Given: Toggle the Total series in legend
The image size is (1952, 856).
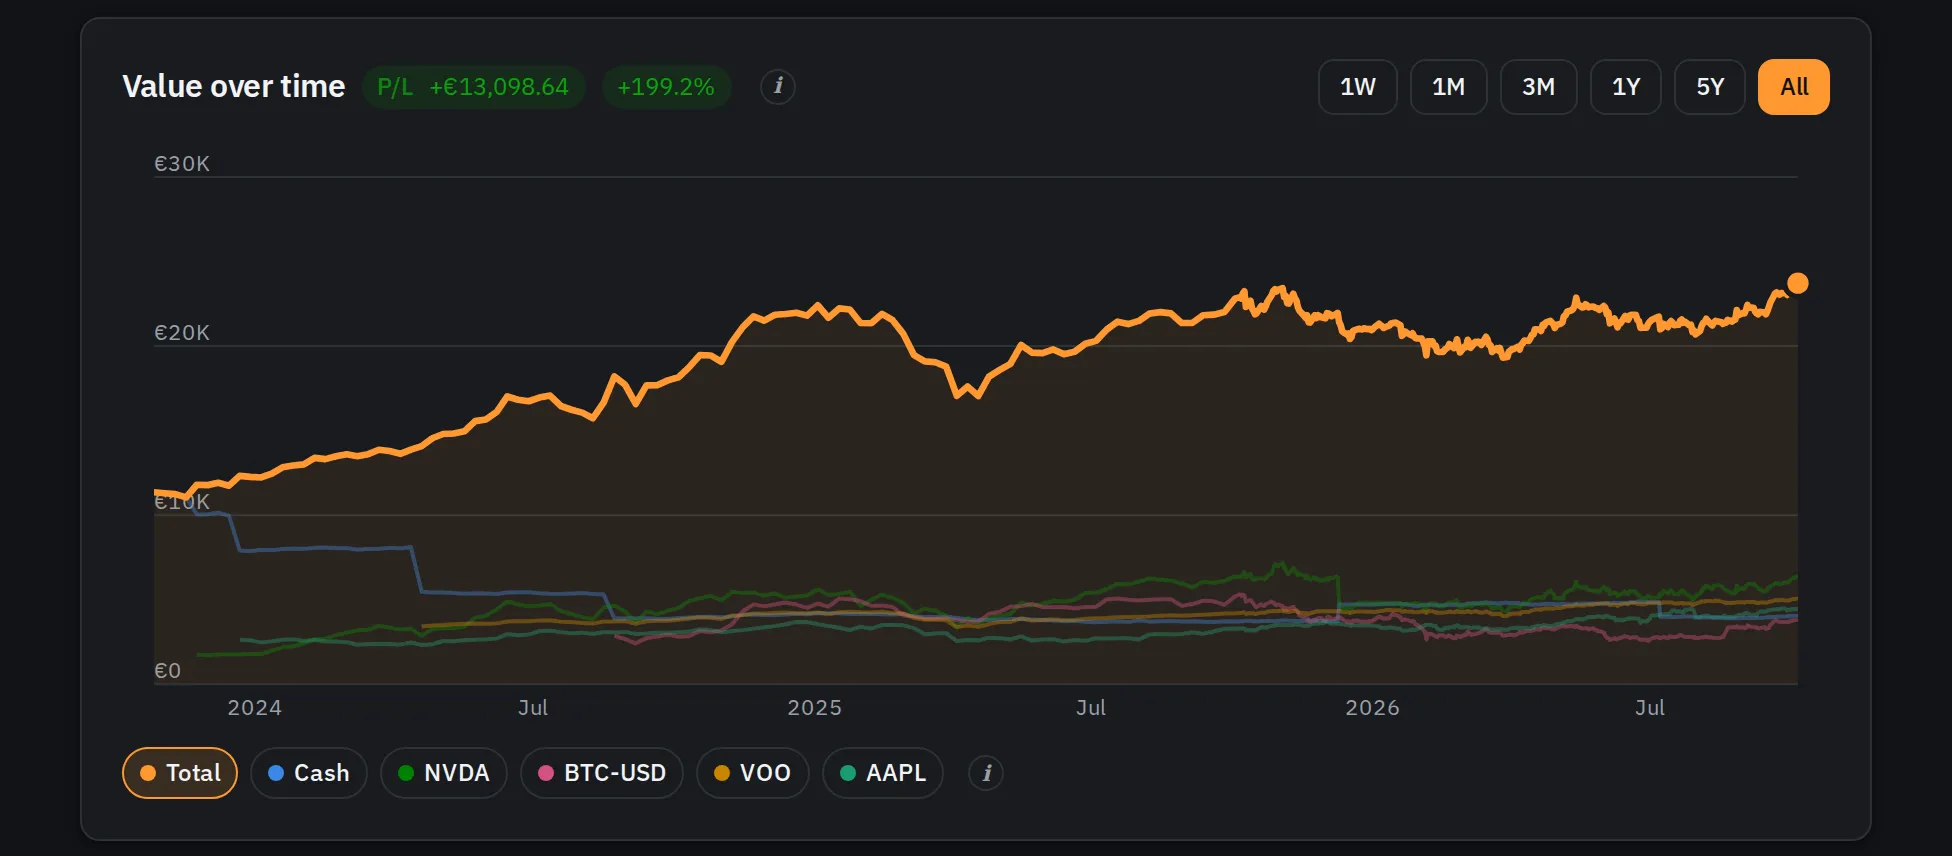Looking at the screenshot, I should (180, 773).
